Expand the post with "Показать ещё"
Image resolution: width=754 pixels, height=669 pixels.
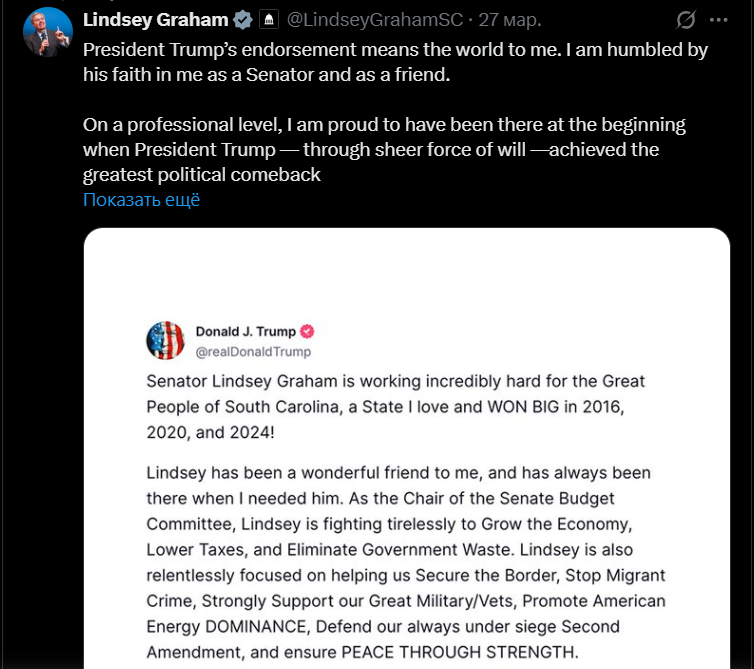coord(142,200)
